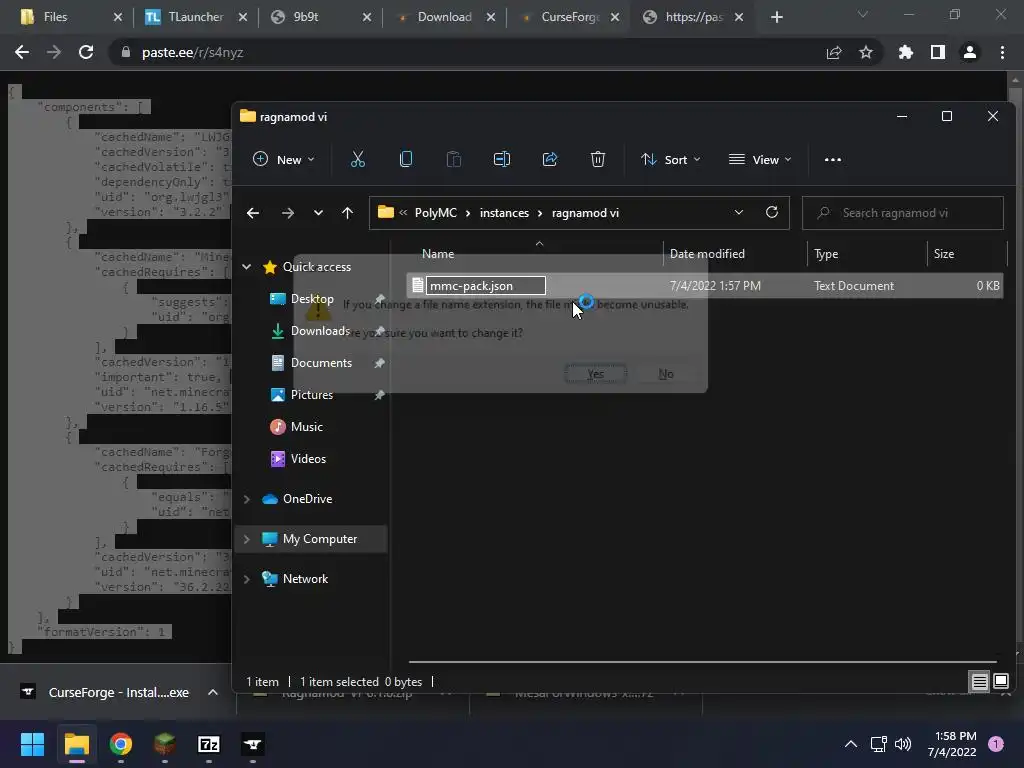Open the 7-Zip taskbar icon

click(x=208, y=744)
